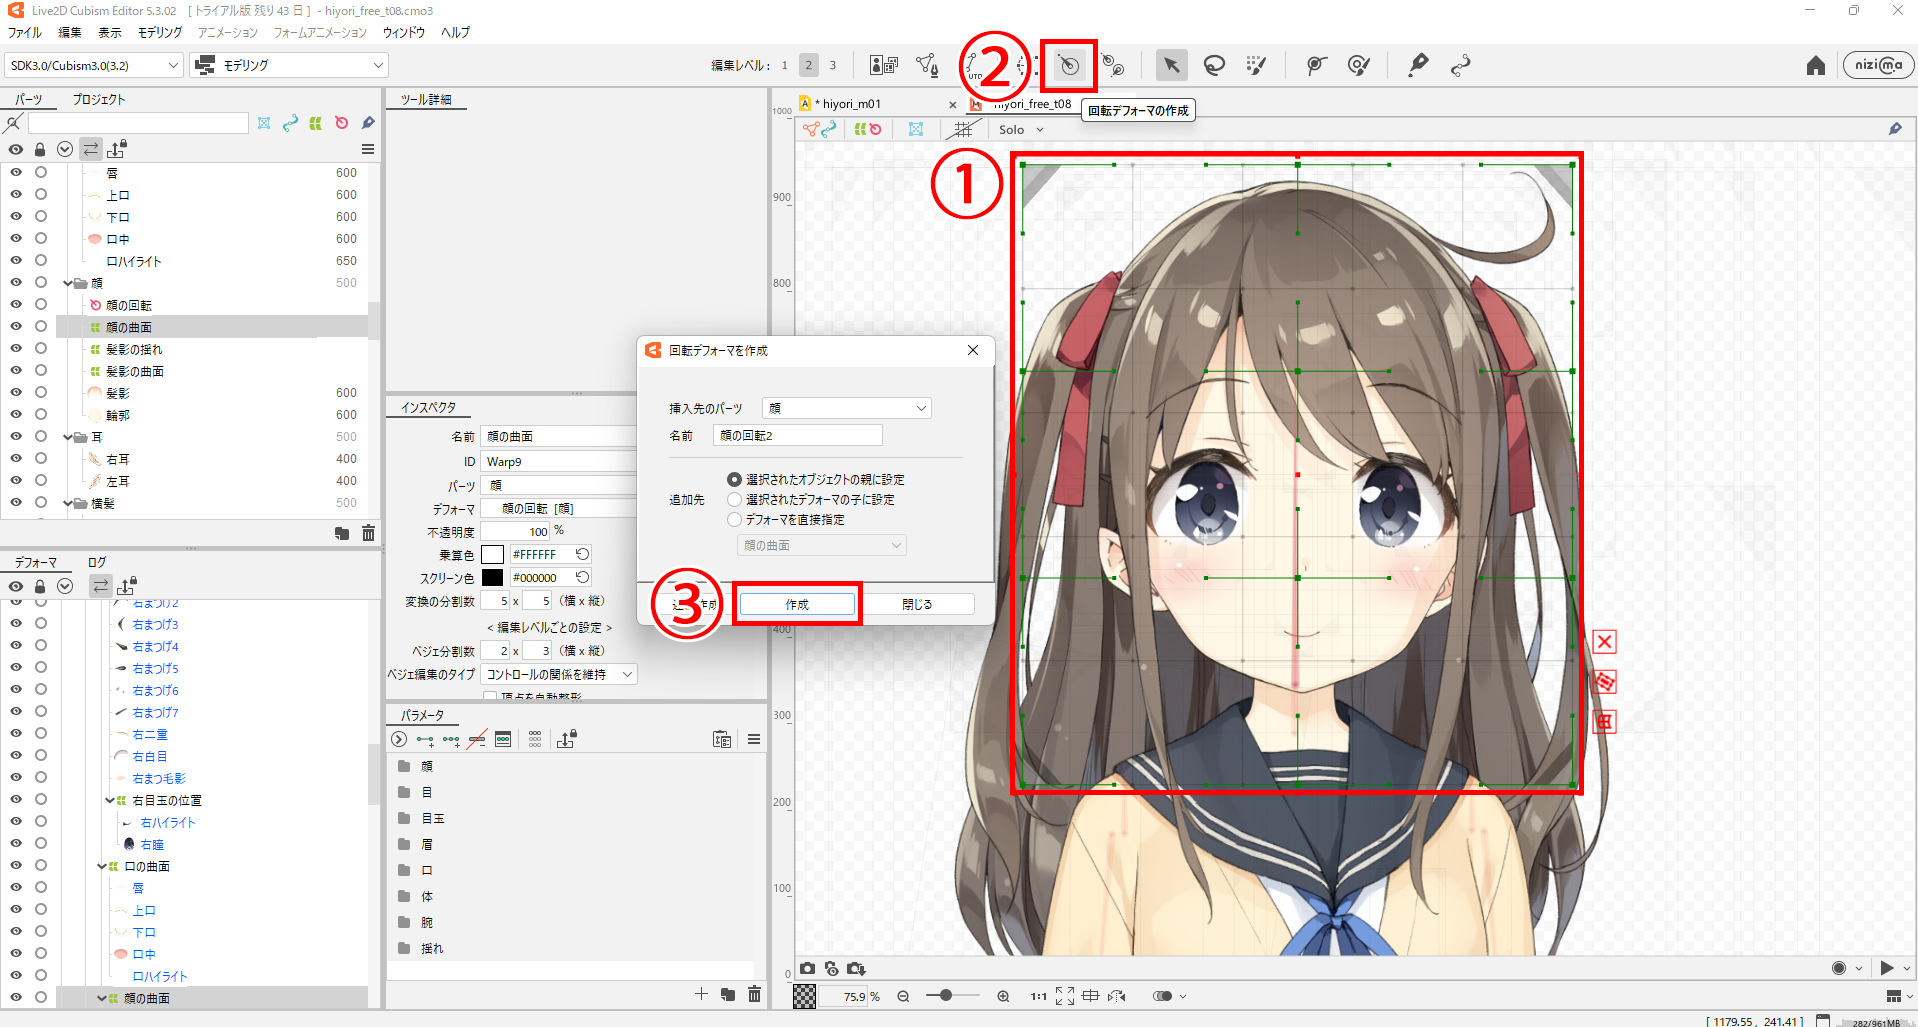Switch to the ログ tab

97,563
